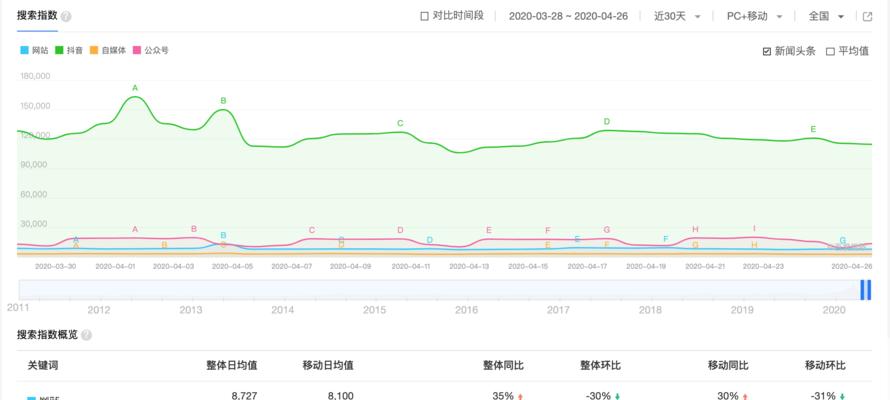The width and height of the screenshot is (890, 400).
Task: Click the blue timeline range slider handle
Action: (x=866, y=289)
